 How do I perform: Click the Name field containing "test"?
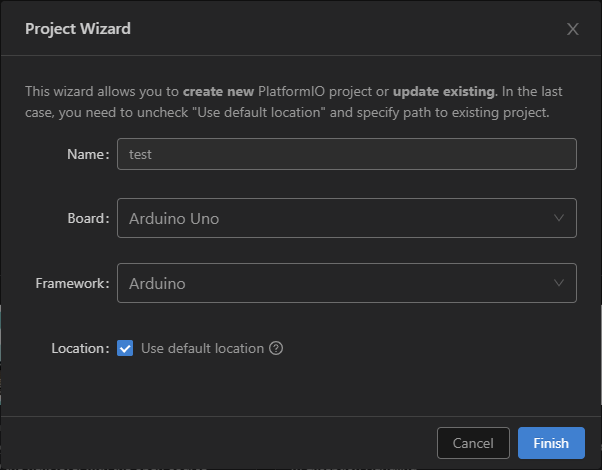tap(347, 154)
